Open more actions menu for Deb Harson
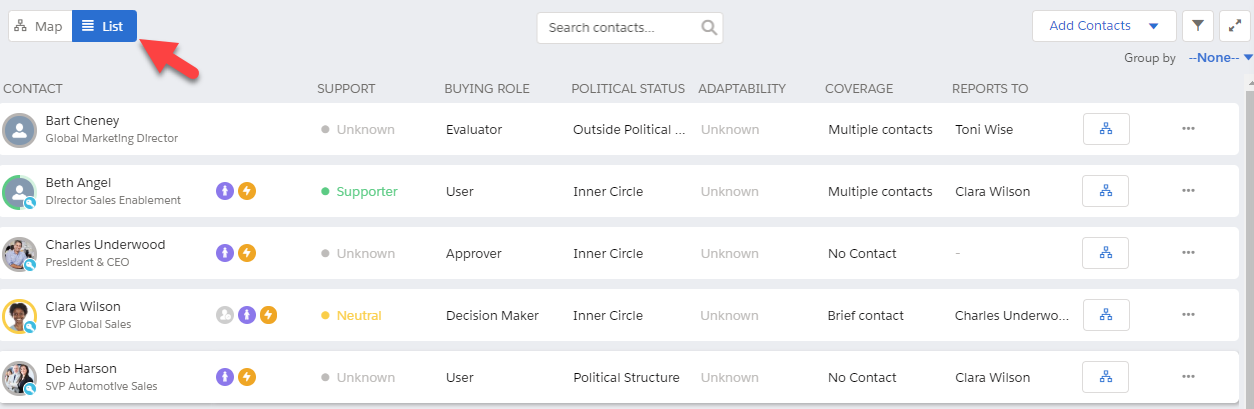Viewport: 1254px width, 409px height. (x=1188, y=377)
